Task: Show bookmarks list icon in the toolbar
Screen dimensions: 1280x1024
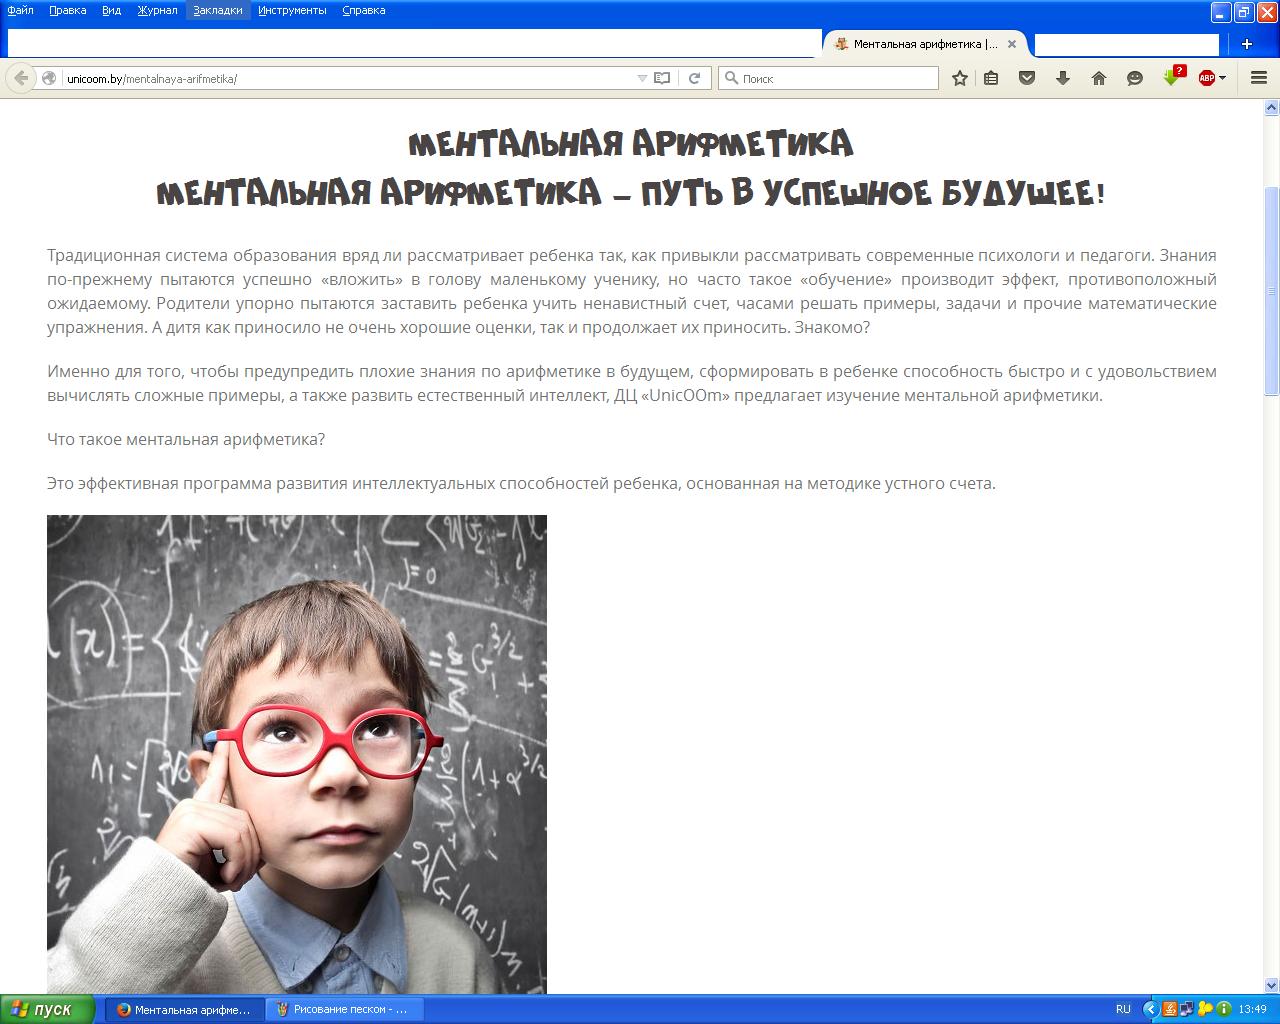Action: pyautogui.click(x=991, y=78)
